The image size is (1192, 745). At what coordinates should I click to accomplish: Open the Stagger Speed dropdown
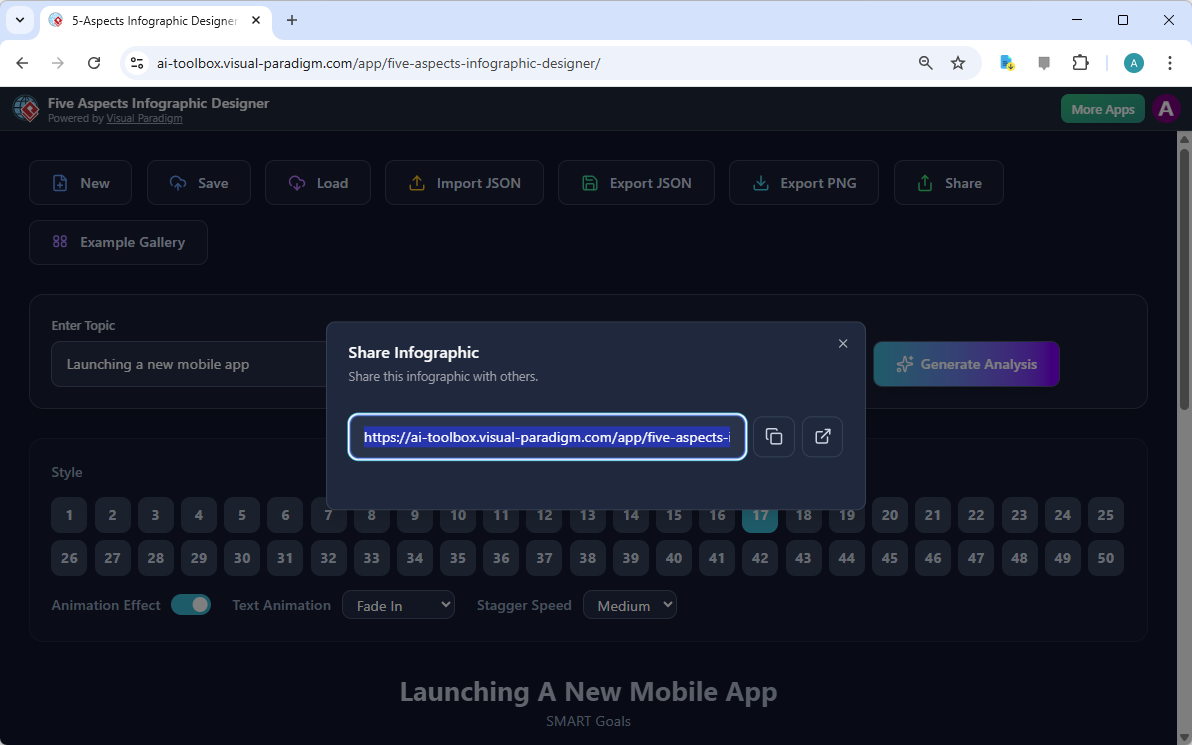click(x=630, y=604)
